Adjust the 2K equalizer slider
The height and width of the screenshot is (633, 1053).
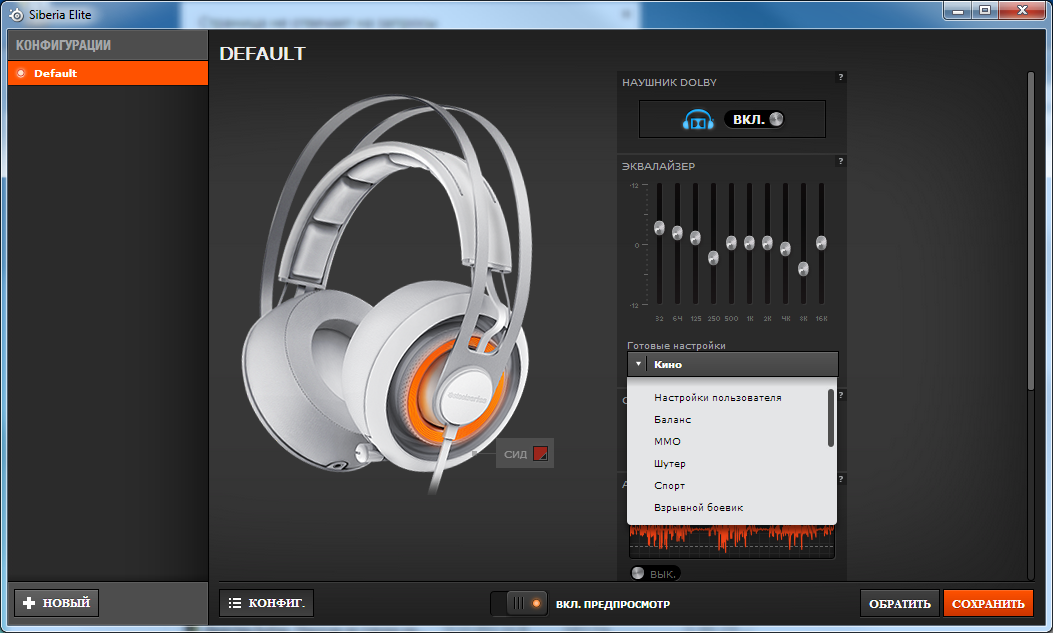pyautogui.click(x=767, y=242)
